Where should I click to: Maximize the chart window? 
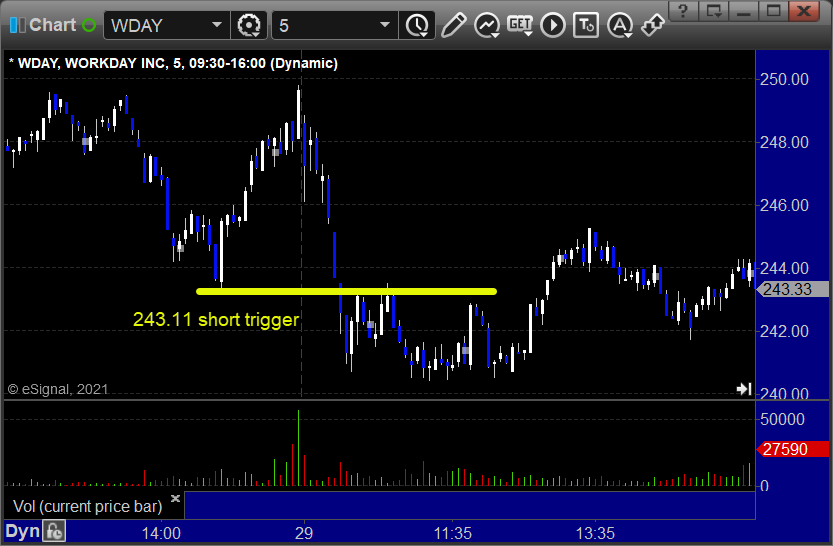774,11
